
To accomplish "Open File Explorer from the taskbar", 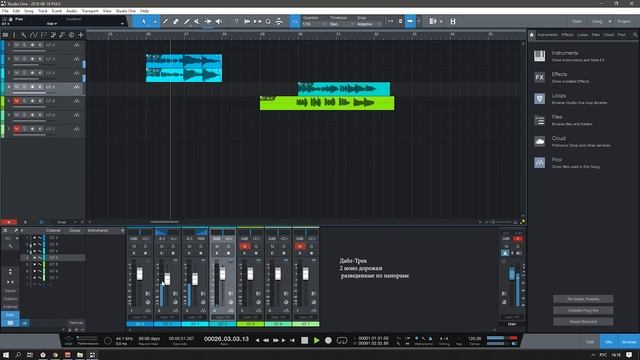I will 80,355.
